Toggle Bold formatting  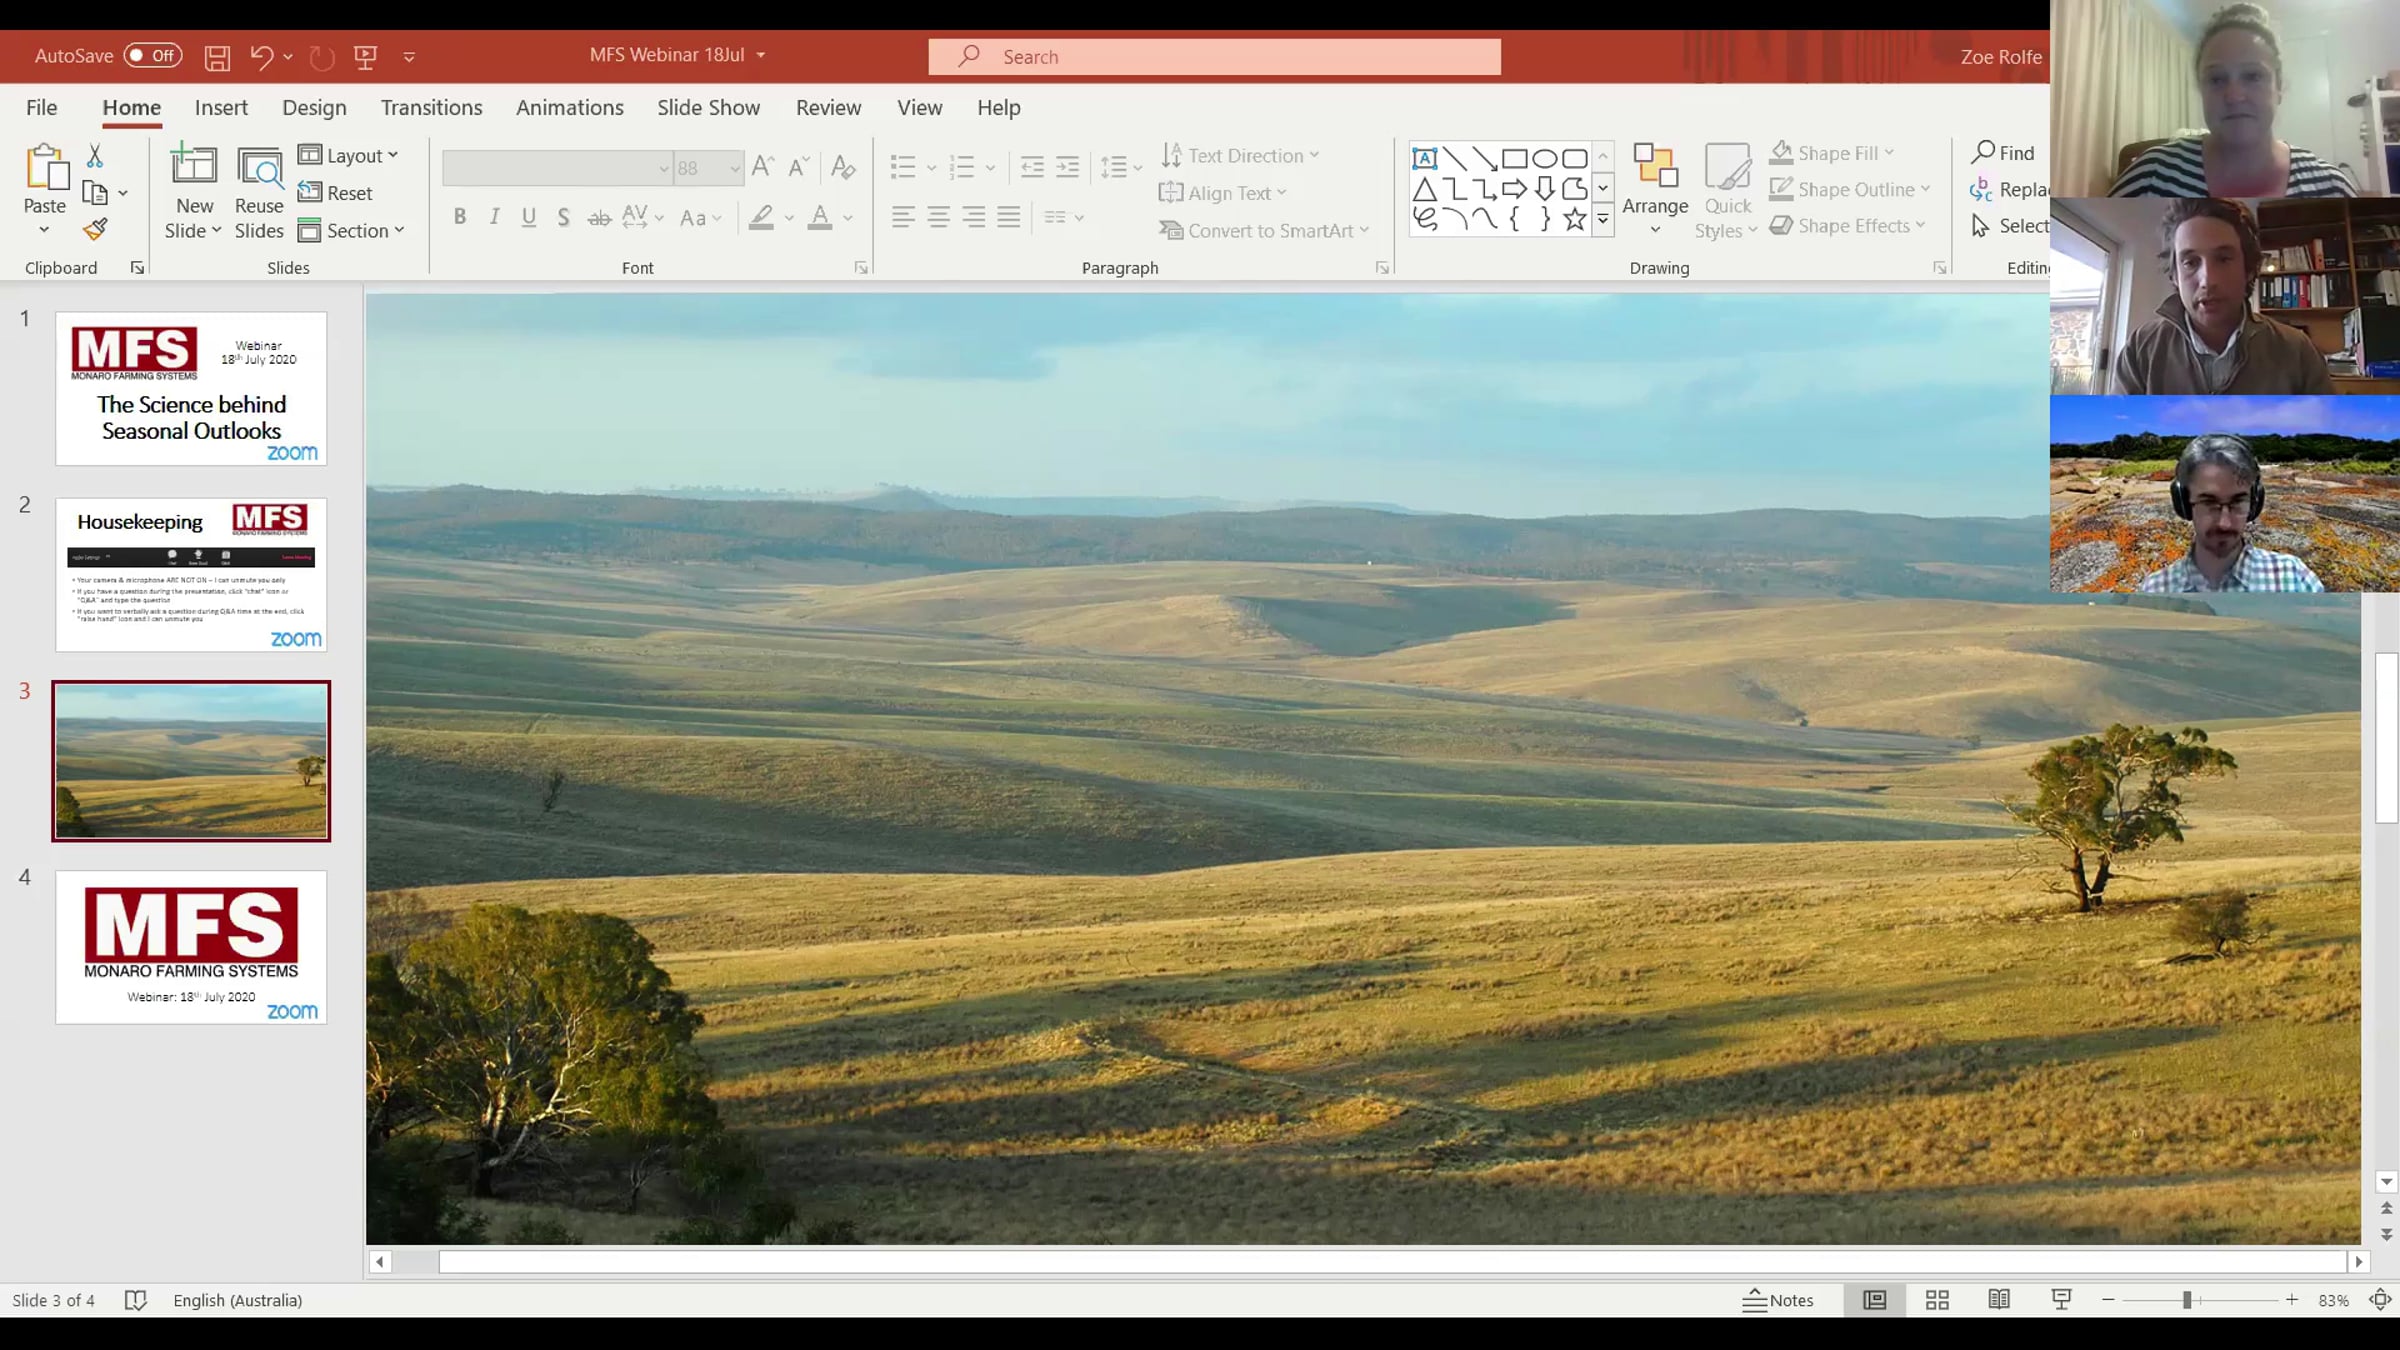[x=460, y=217]
